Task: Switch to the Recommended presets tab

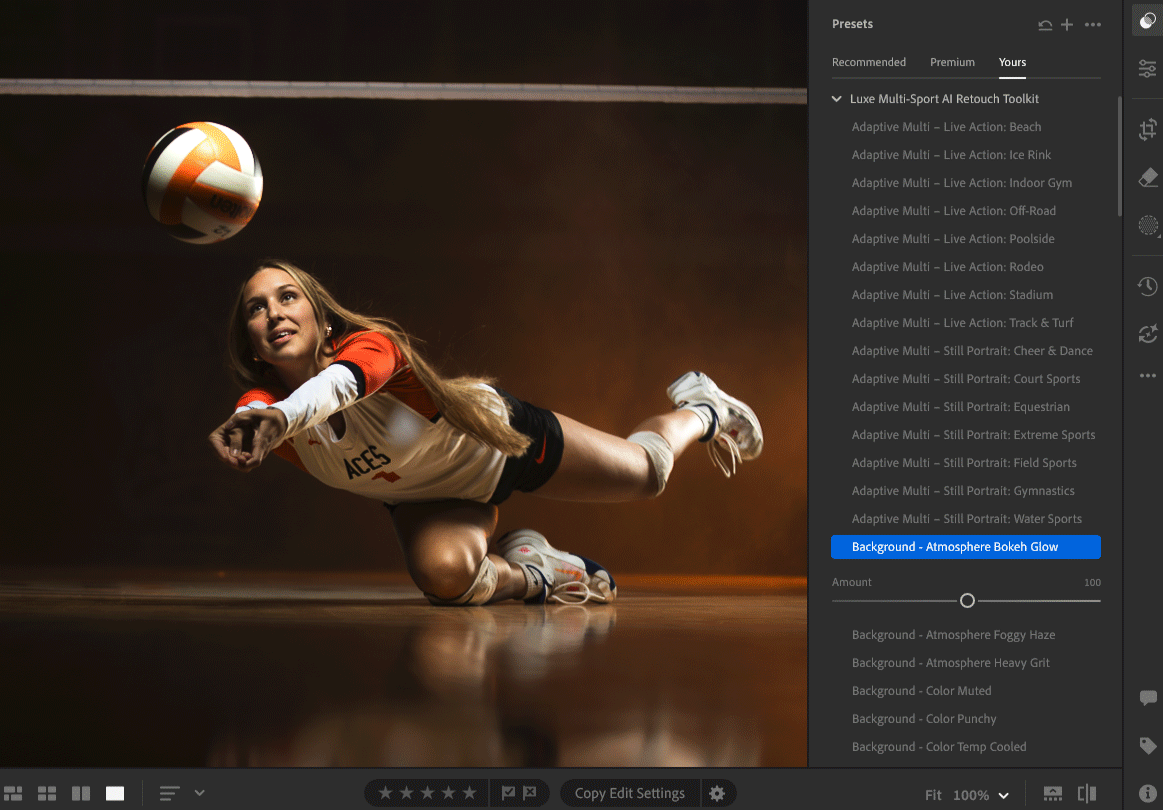Action: click(x=868, y=62)
